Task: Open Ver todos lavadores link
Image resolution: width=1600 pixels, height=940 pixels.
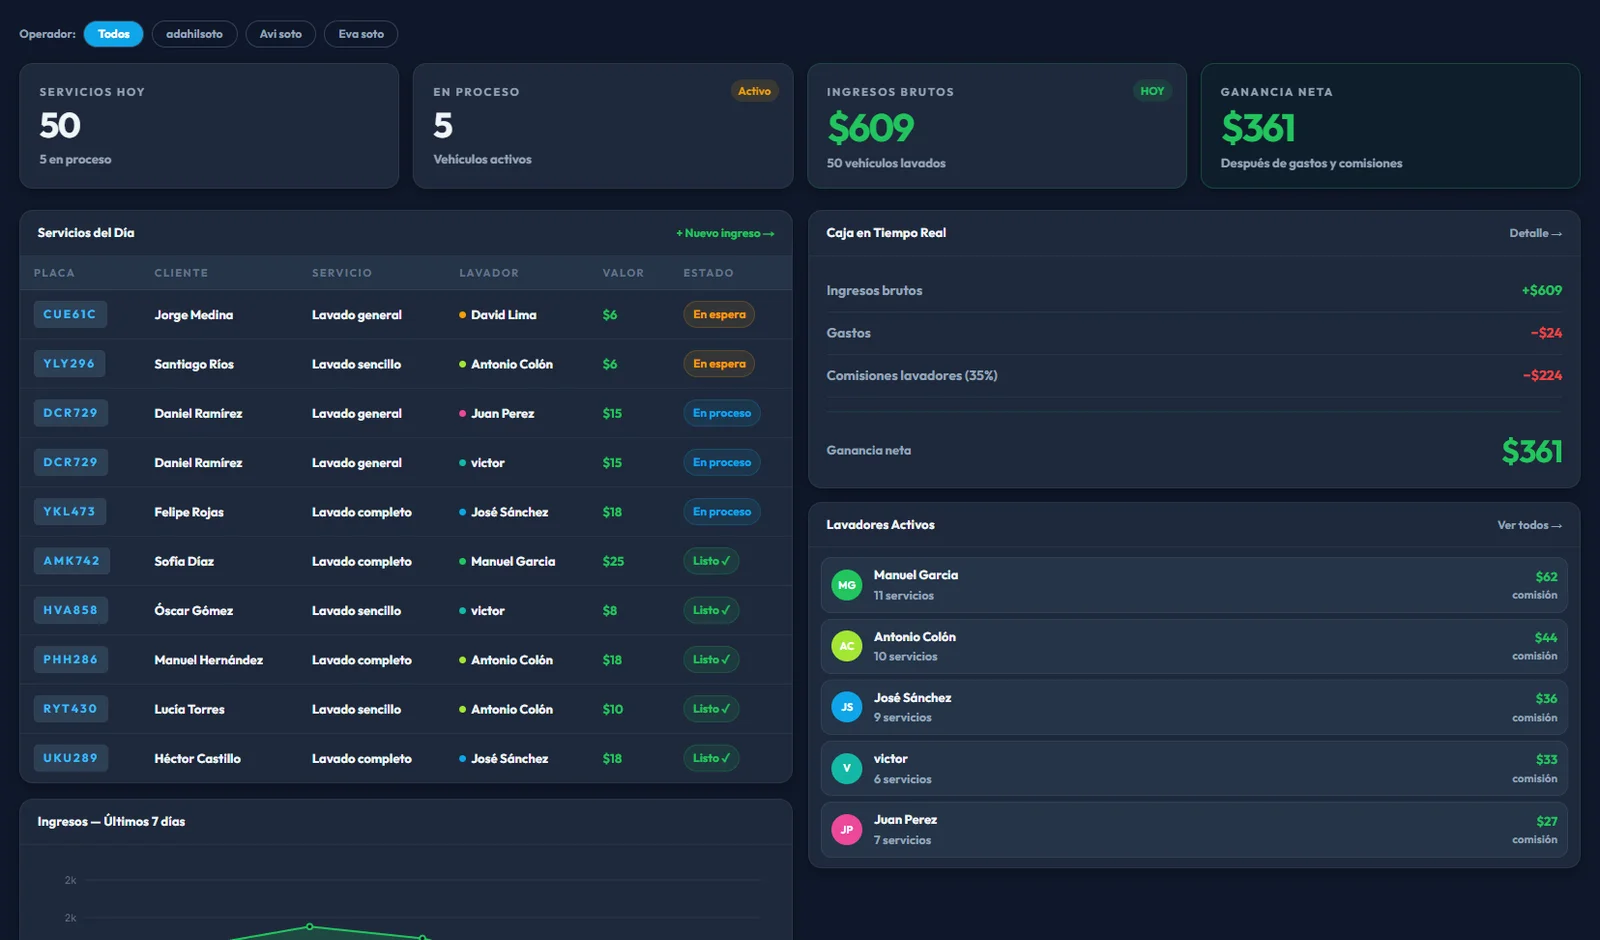Action: (1529, 525)
